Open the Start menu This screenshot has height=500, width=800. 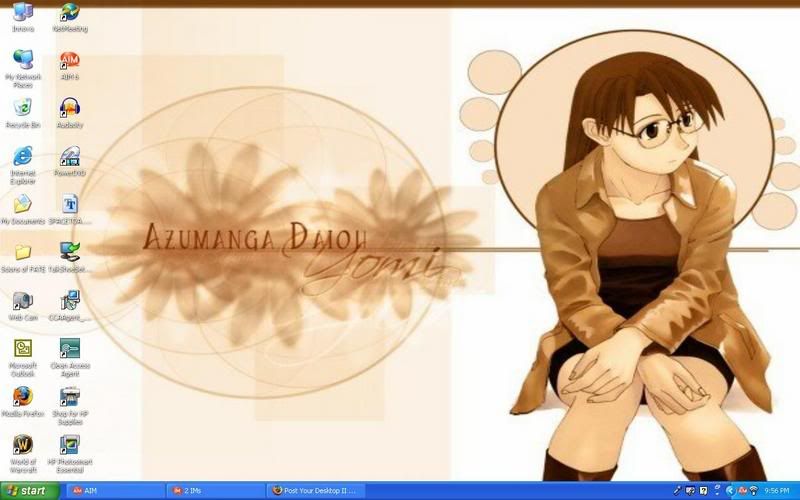[30, 491]
